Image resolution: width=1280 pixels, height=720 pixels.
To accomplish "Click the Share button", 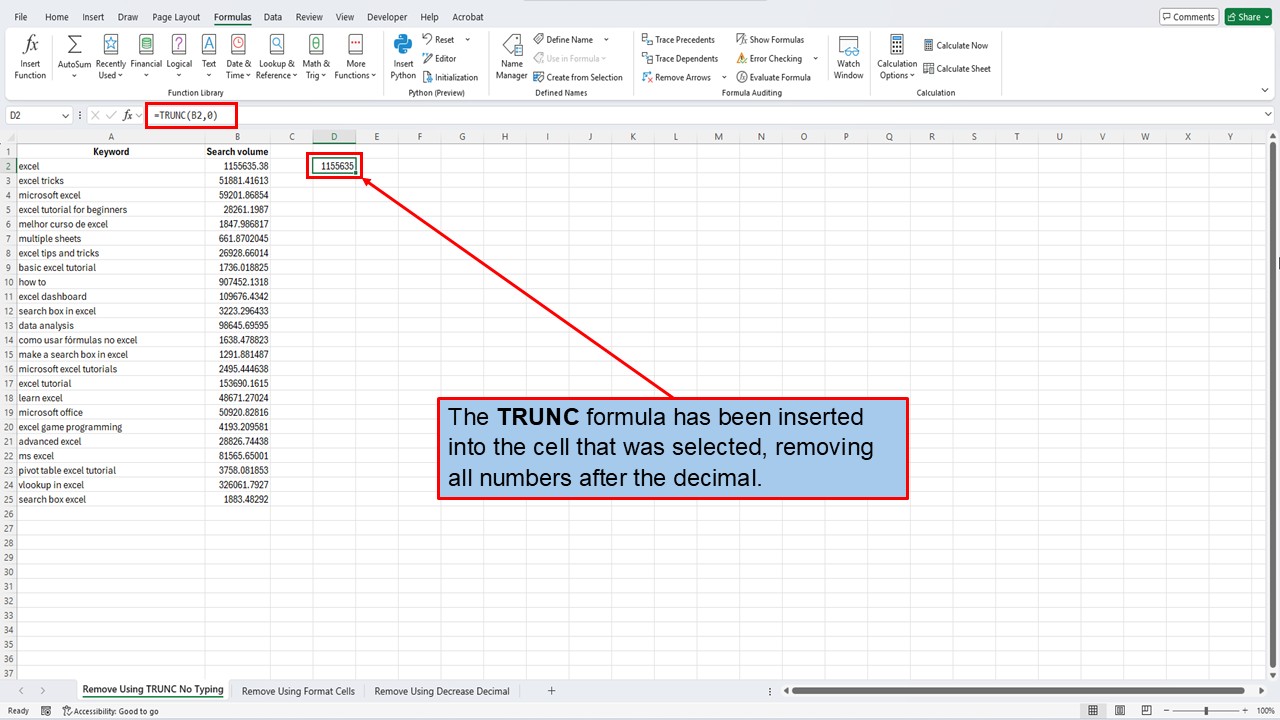I will 1247,16.
